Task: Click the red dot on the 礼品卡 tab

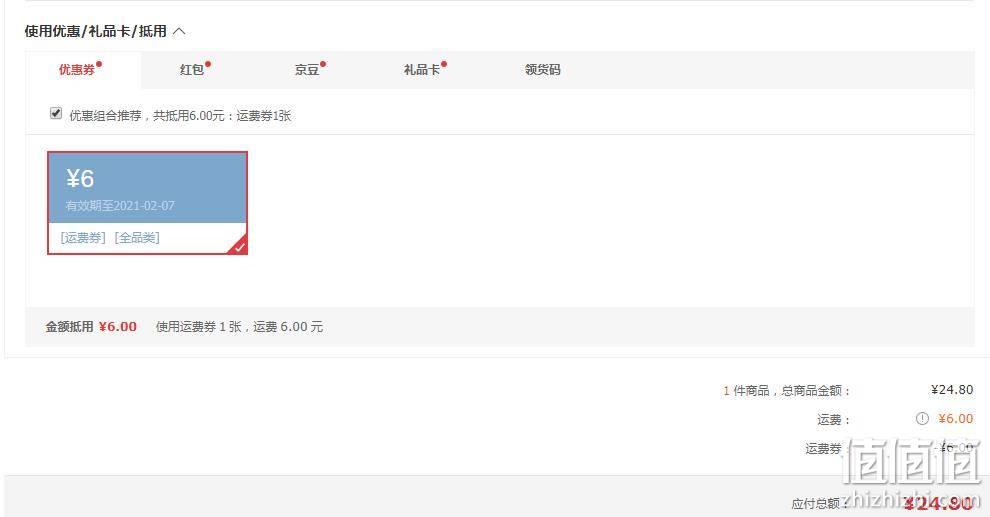Action: click(x=444, y=64)
